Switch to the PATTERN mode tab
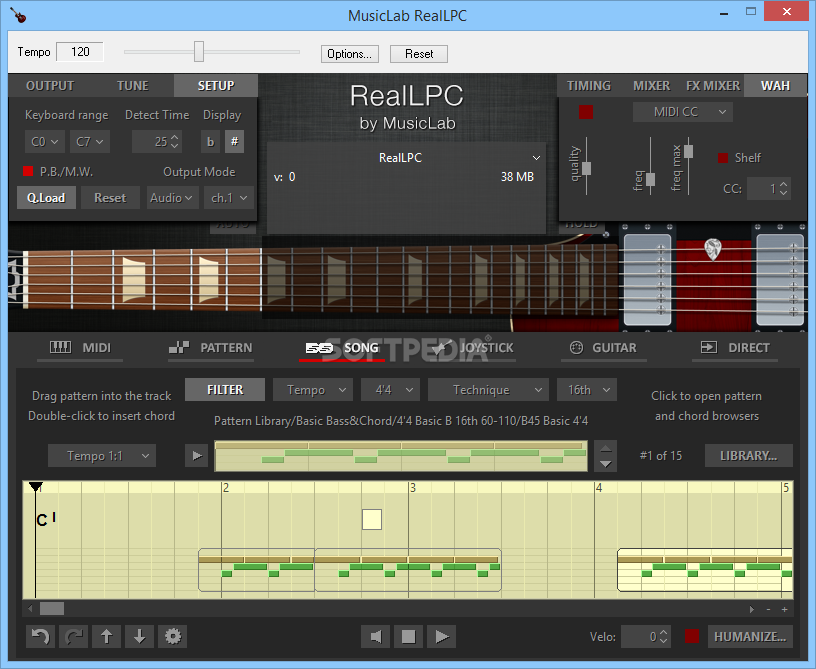 211,348
